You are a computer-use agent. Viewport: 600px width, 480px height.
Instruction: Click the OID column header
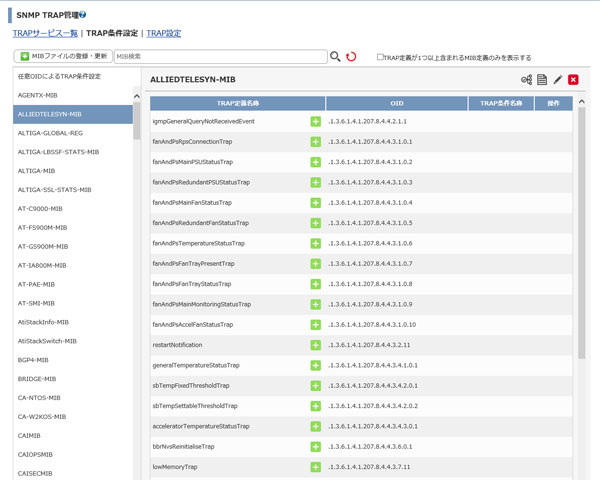tap(397, 103)
